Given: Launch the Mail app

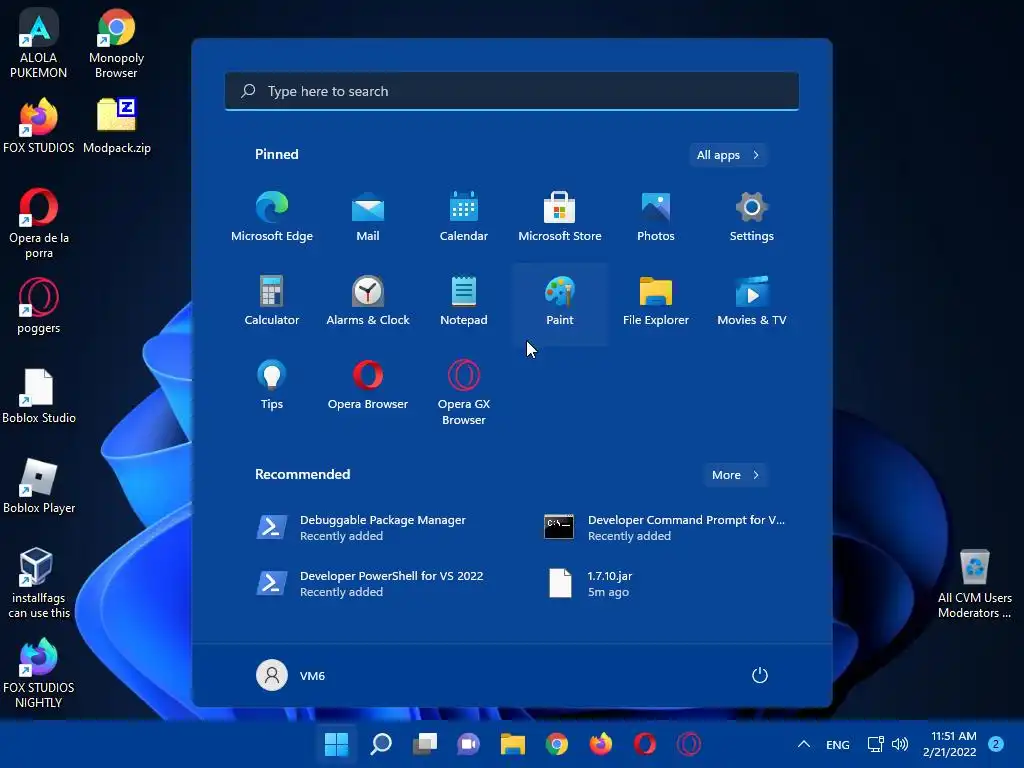Looking at the screenshot, I should click(x=368, y=217).
